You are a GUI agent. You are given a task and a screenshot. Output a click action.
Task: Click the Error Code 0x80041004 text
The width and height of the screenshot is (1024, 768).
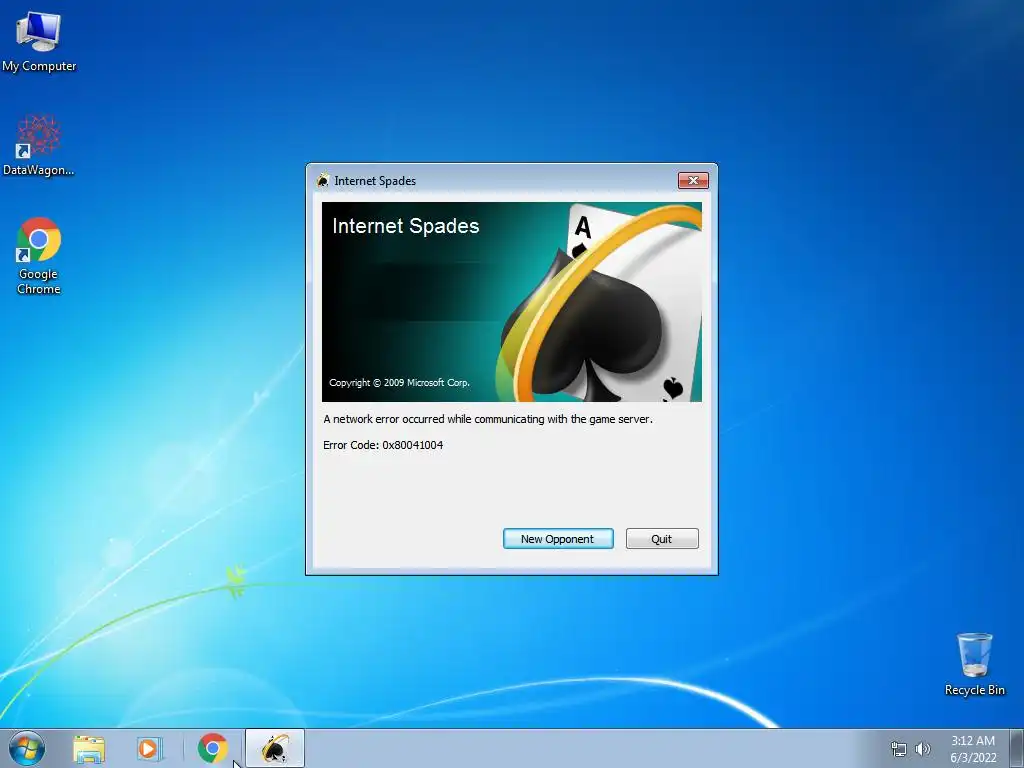click(383, 445)
